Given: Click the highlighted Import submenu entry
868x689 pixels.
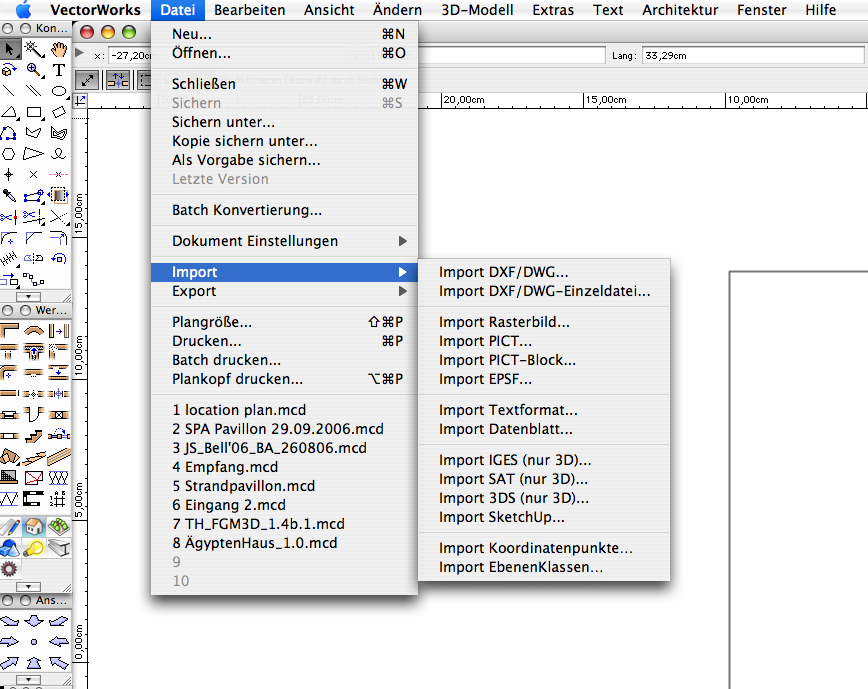Looking at the screenshot, I should tap(284, 272).
